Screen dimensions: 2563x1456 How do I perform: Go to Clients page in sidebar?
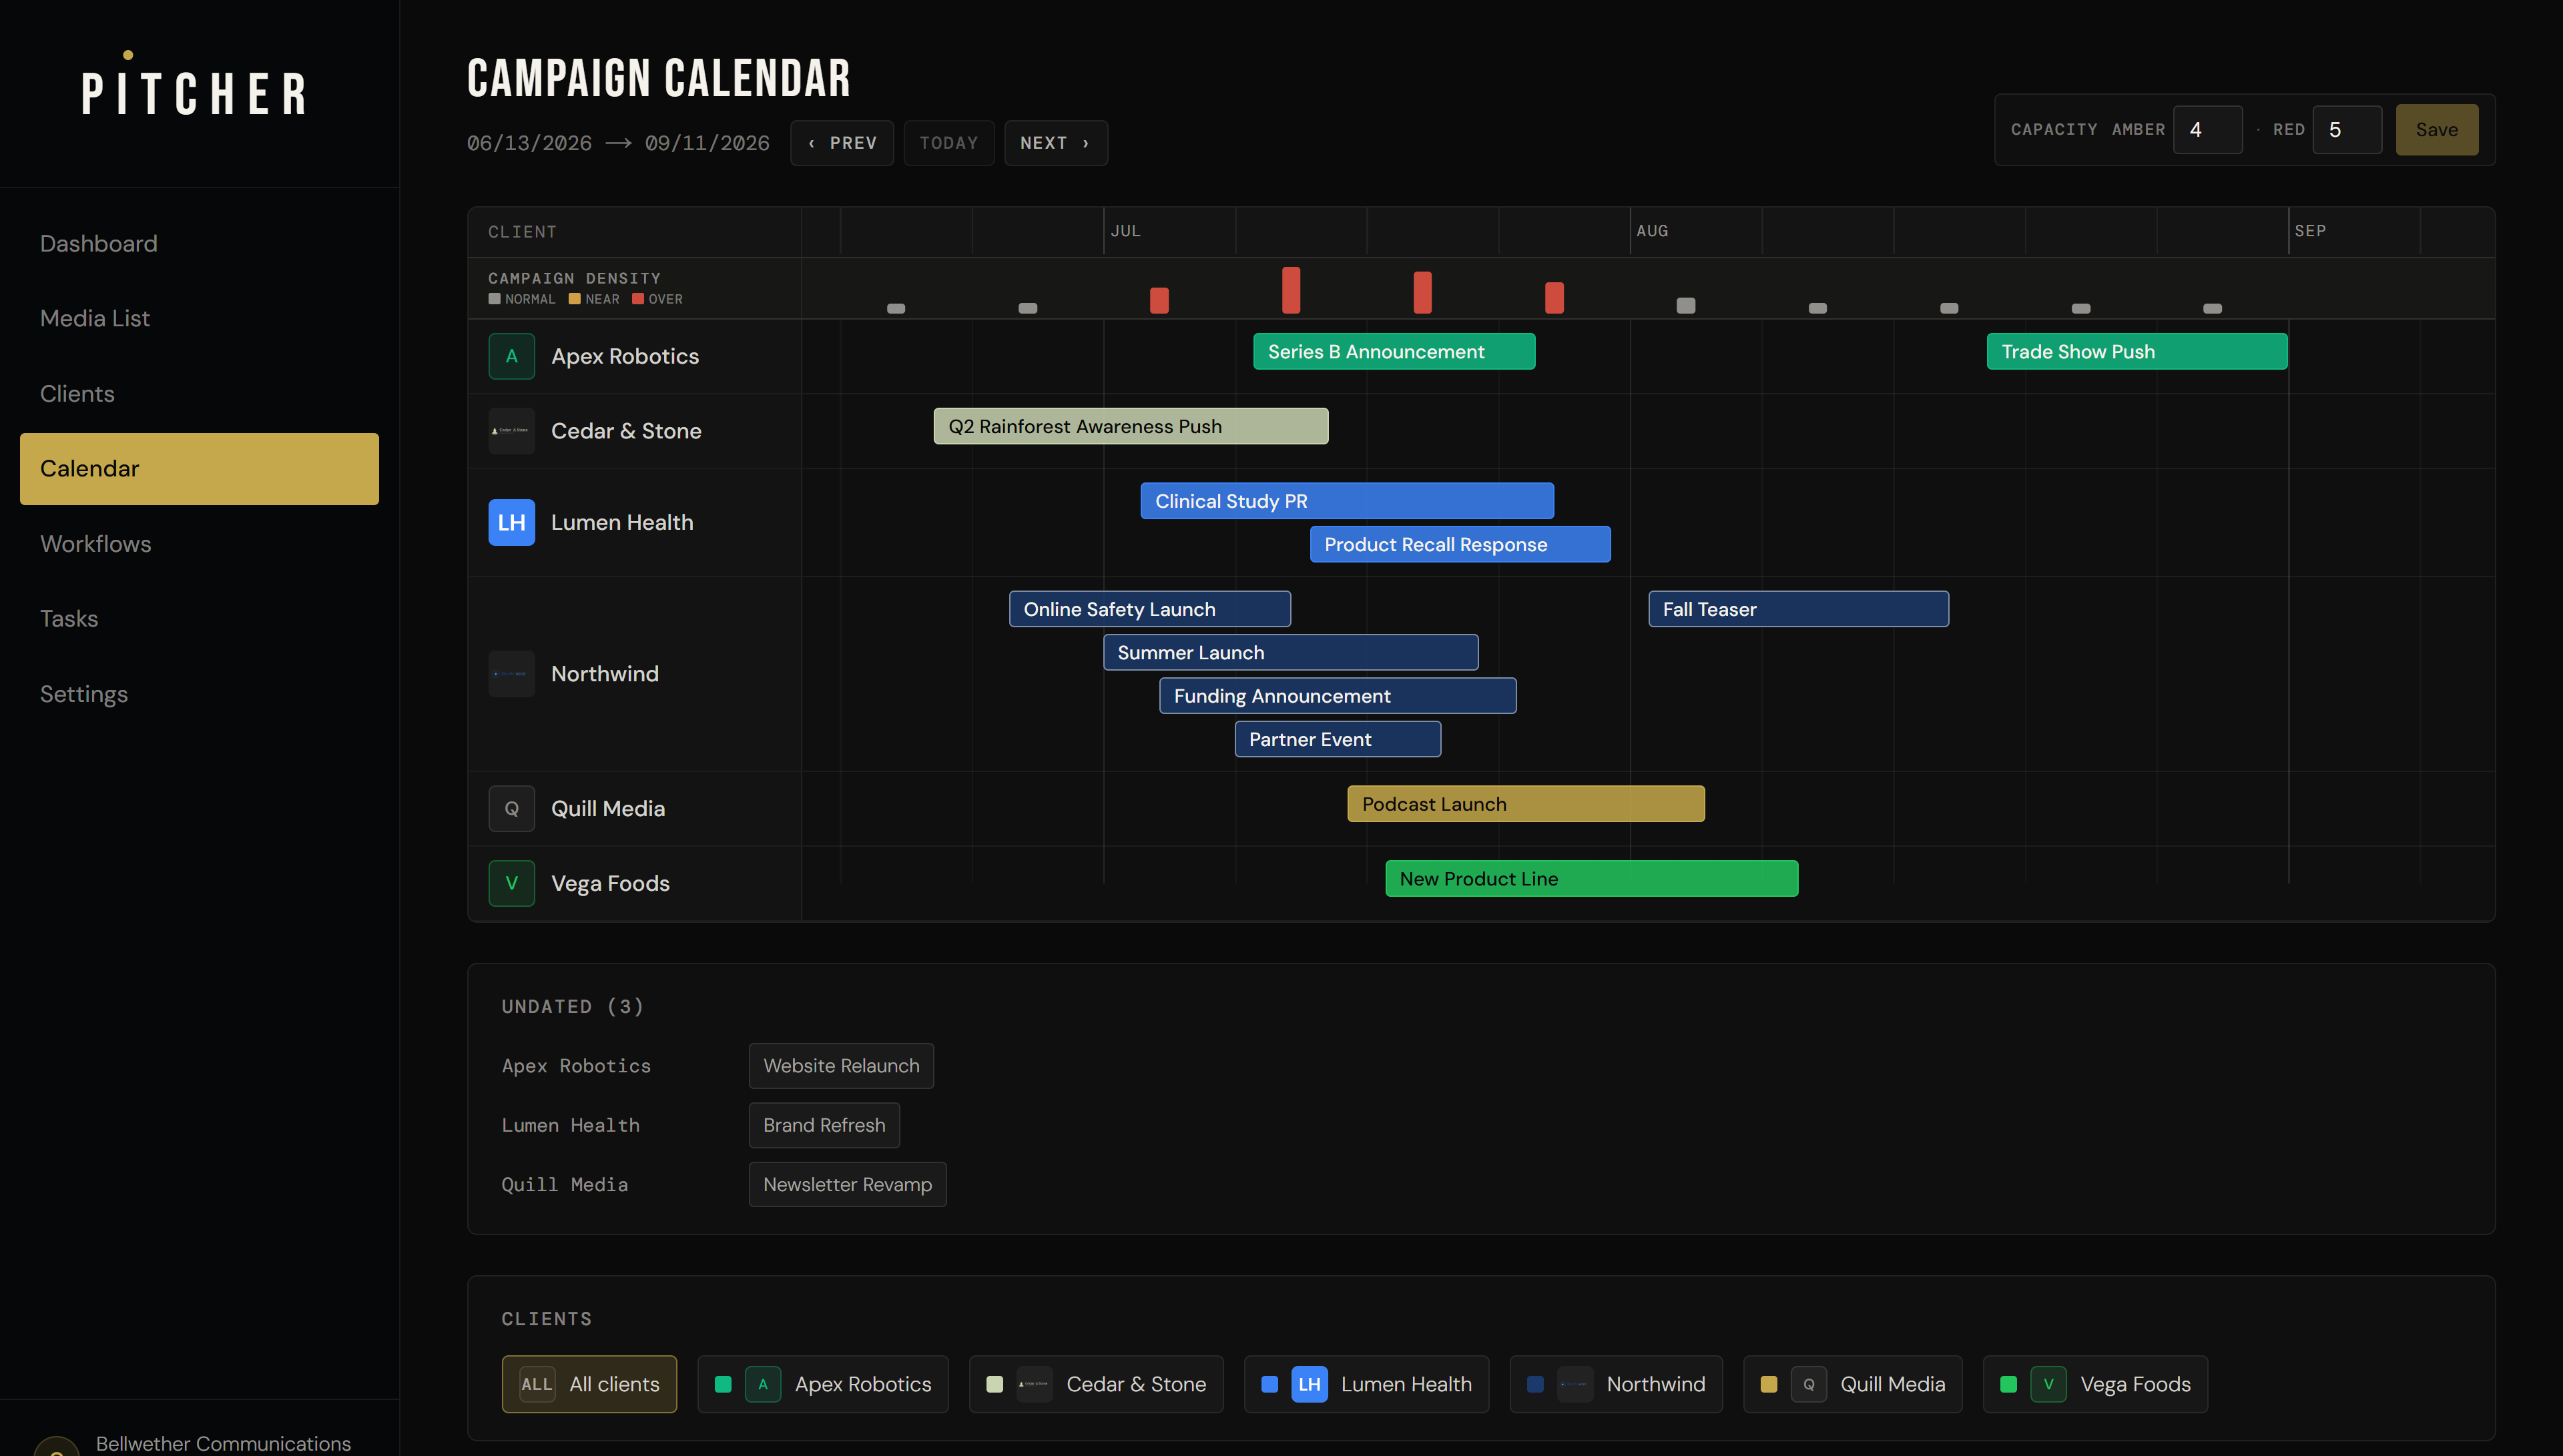pyautogui.click(x=199, y=394)
